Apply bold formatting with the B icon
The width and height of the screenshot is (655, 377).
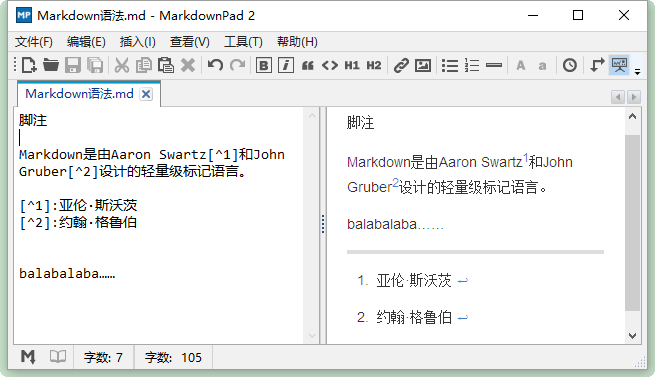point(264,65)
